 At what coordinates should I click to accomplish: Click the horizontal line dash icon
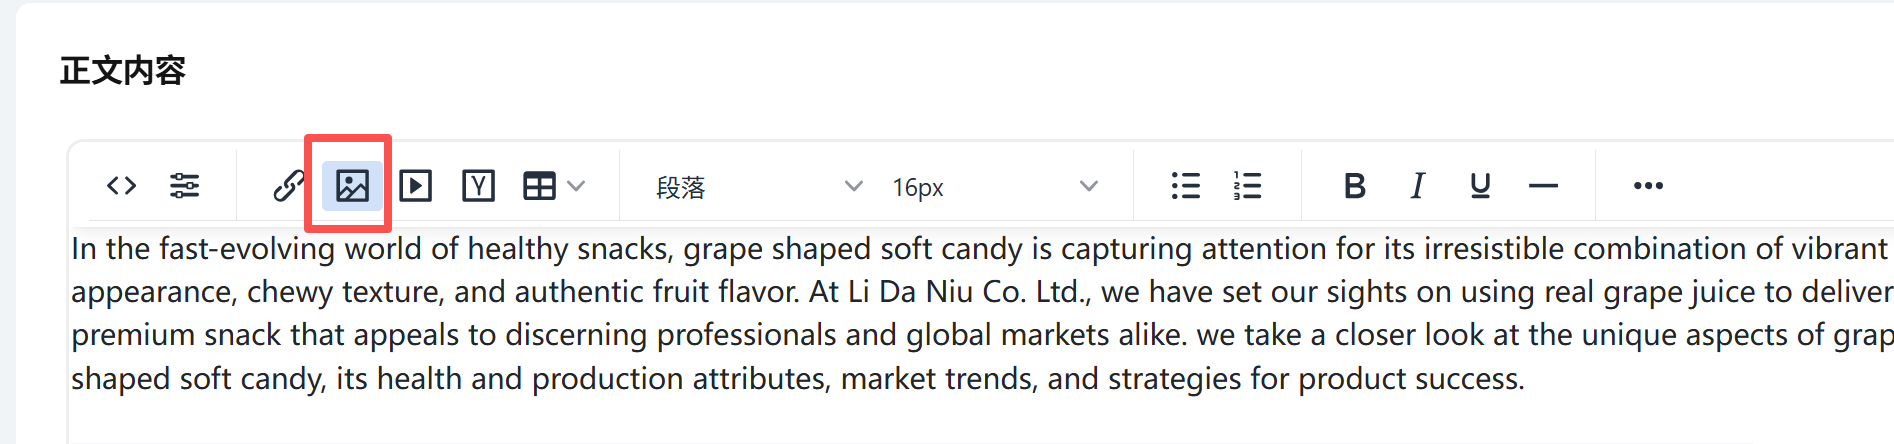[1543, 186]
